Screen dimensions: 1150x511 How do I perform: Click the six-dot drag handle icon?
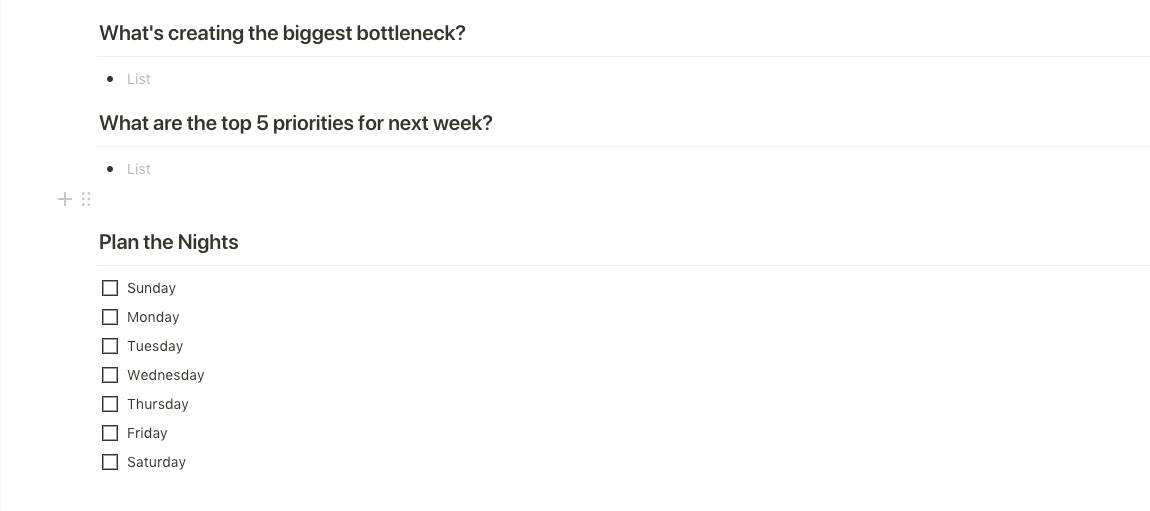tap(86, 199)
